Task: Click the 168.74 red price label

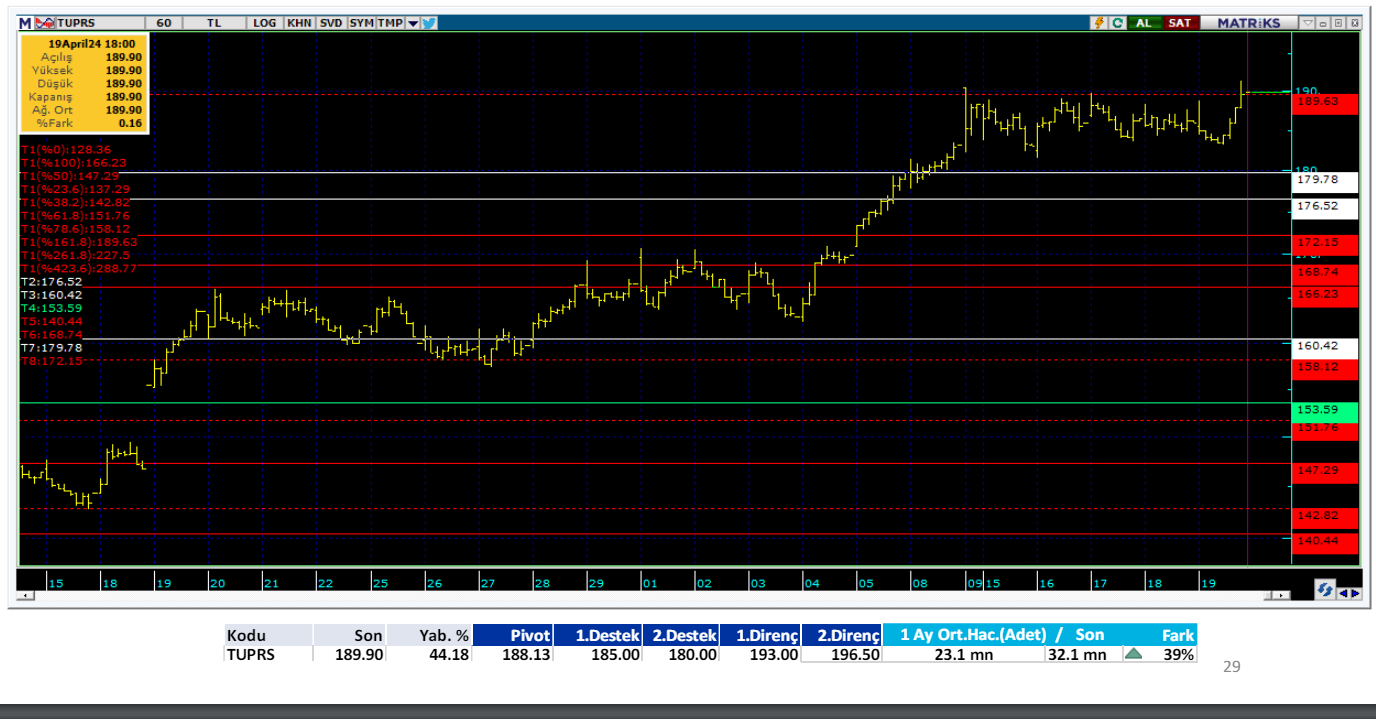Action: (1326, 273)
